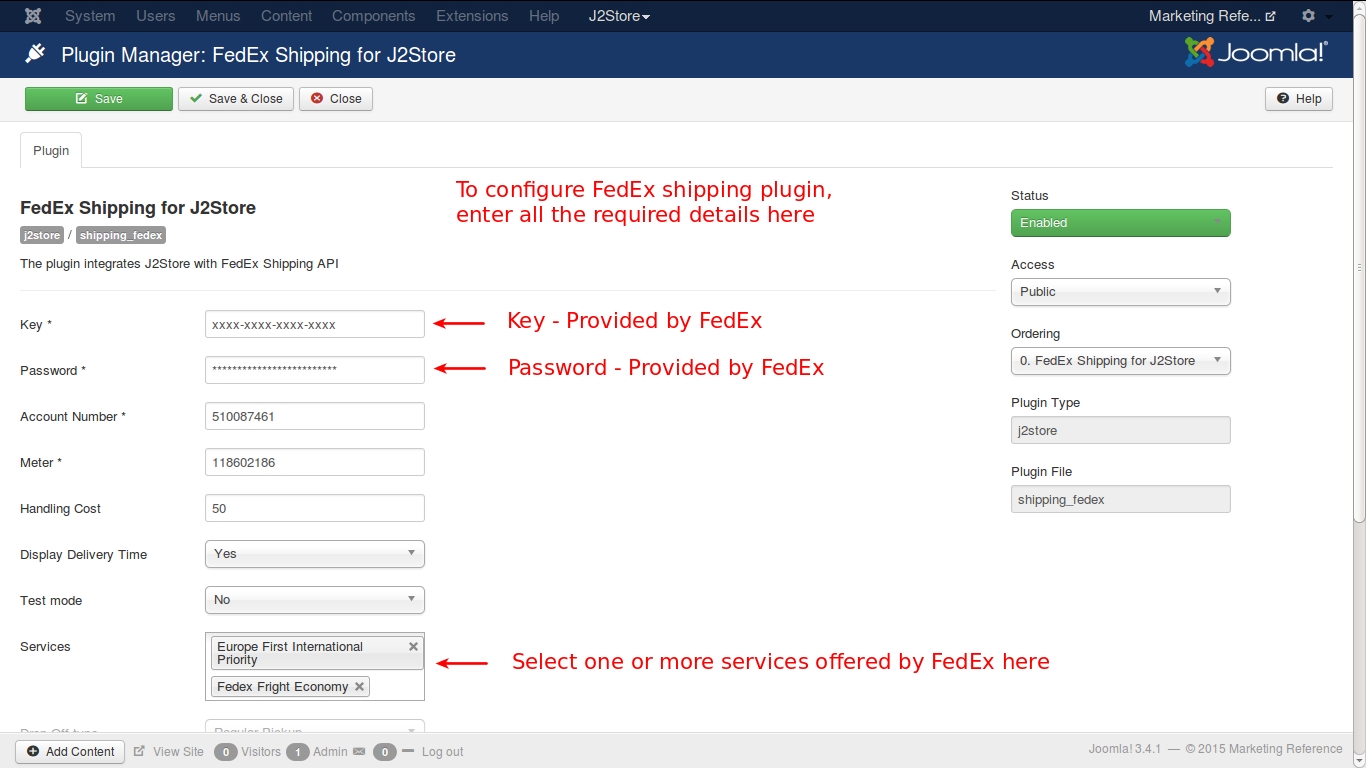This screenshot has width=1366, height=768.
Task: Click the Help button
Action: click(1298, 99)
